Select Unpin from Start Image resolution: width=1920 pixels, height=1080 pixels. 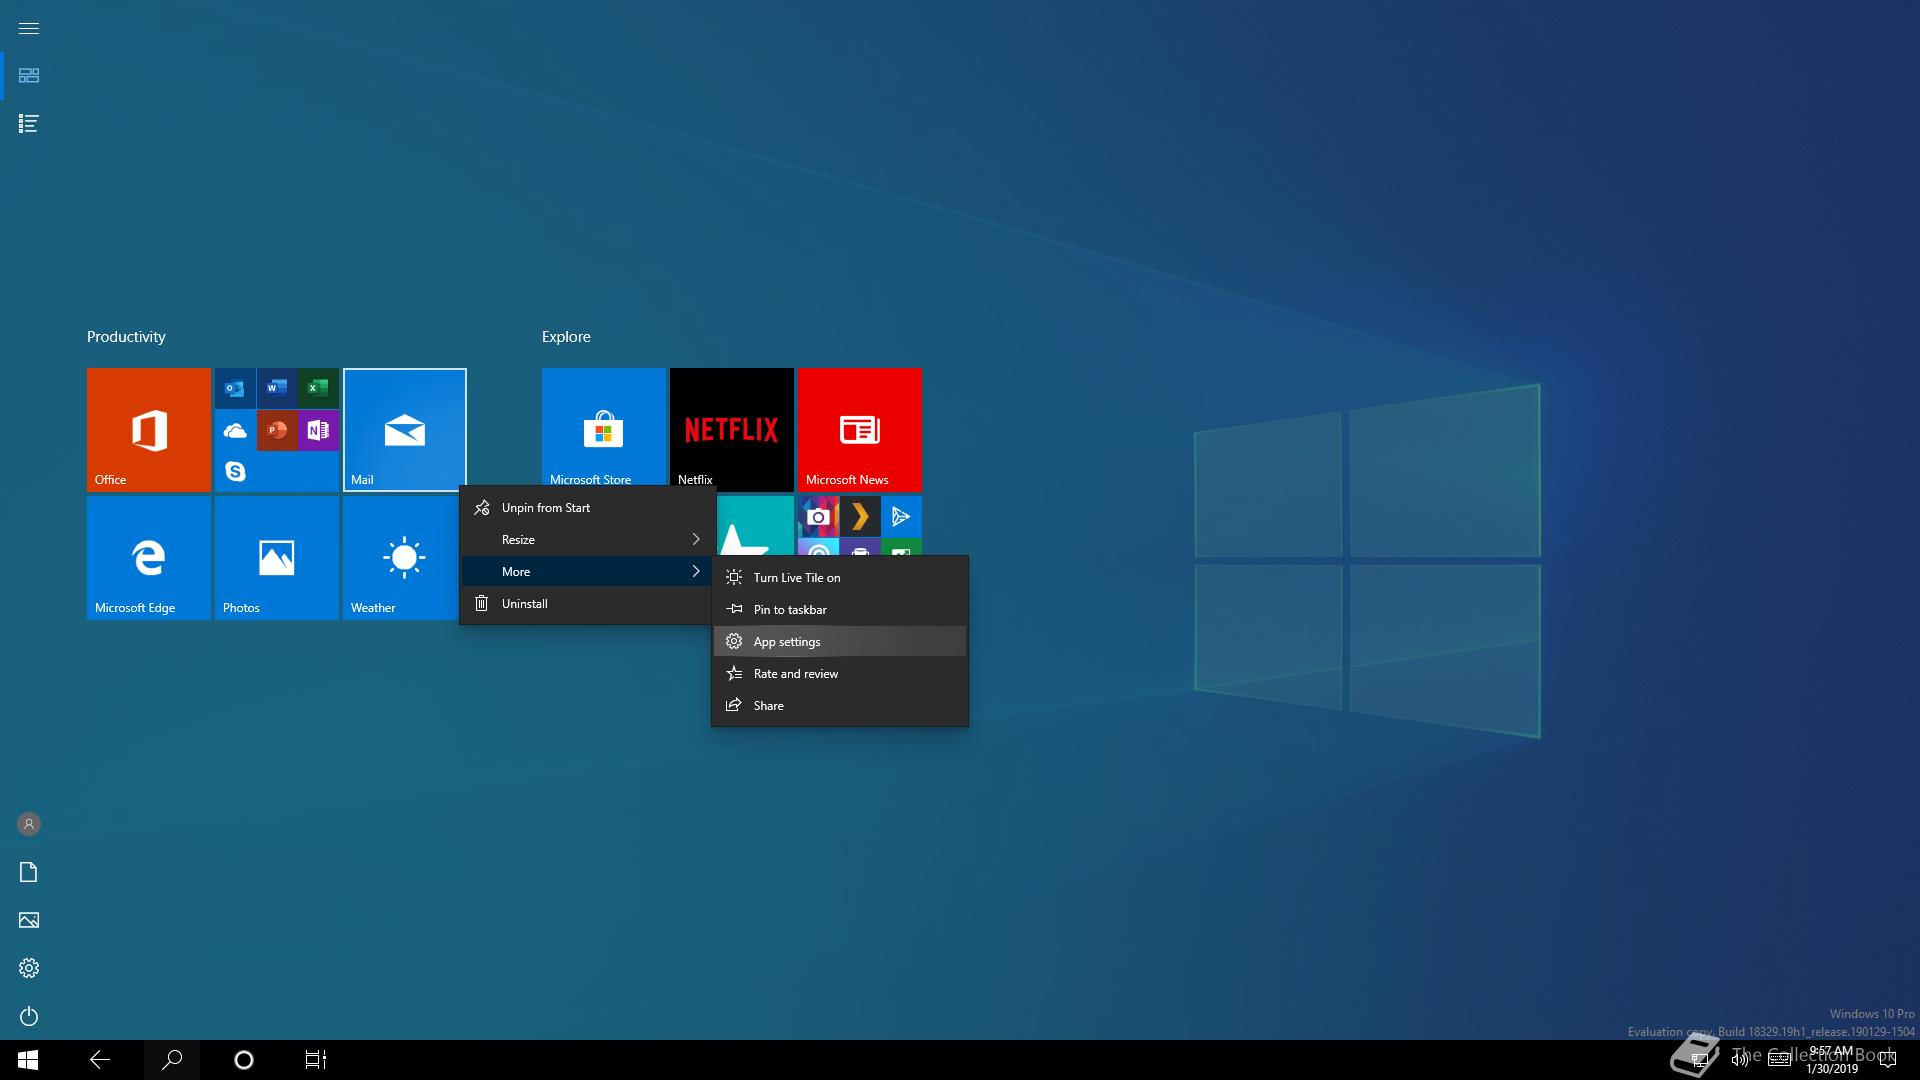point(588,508)
